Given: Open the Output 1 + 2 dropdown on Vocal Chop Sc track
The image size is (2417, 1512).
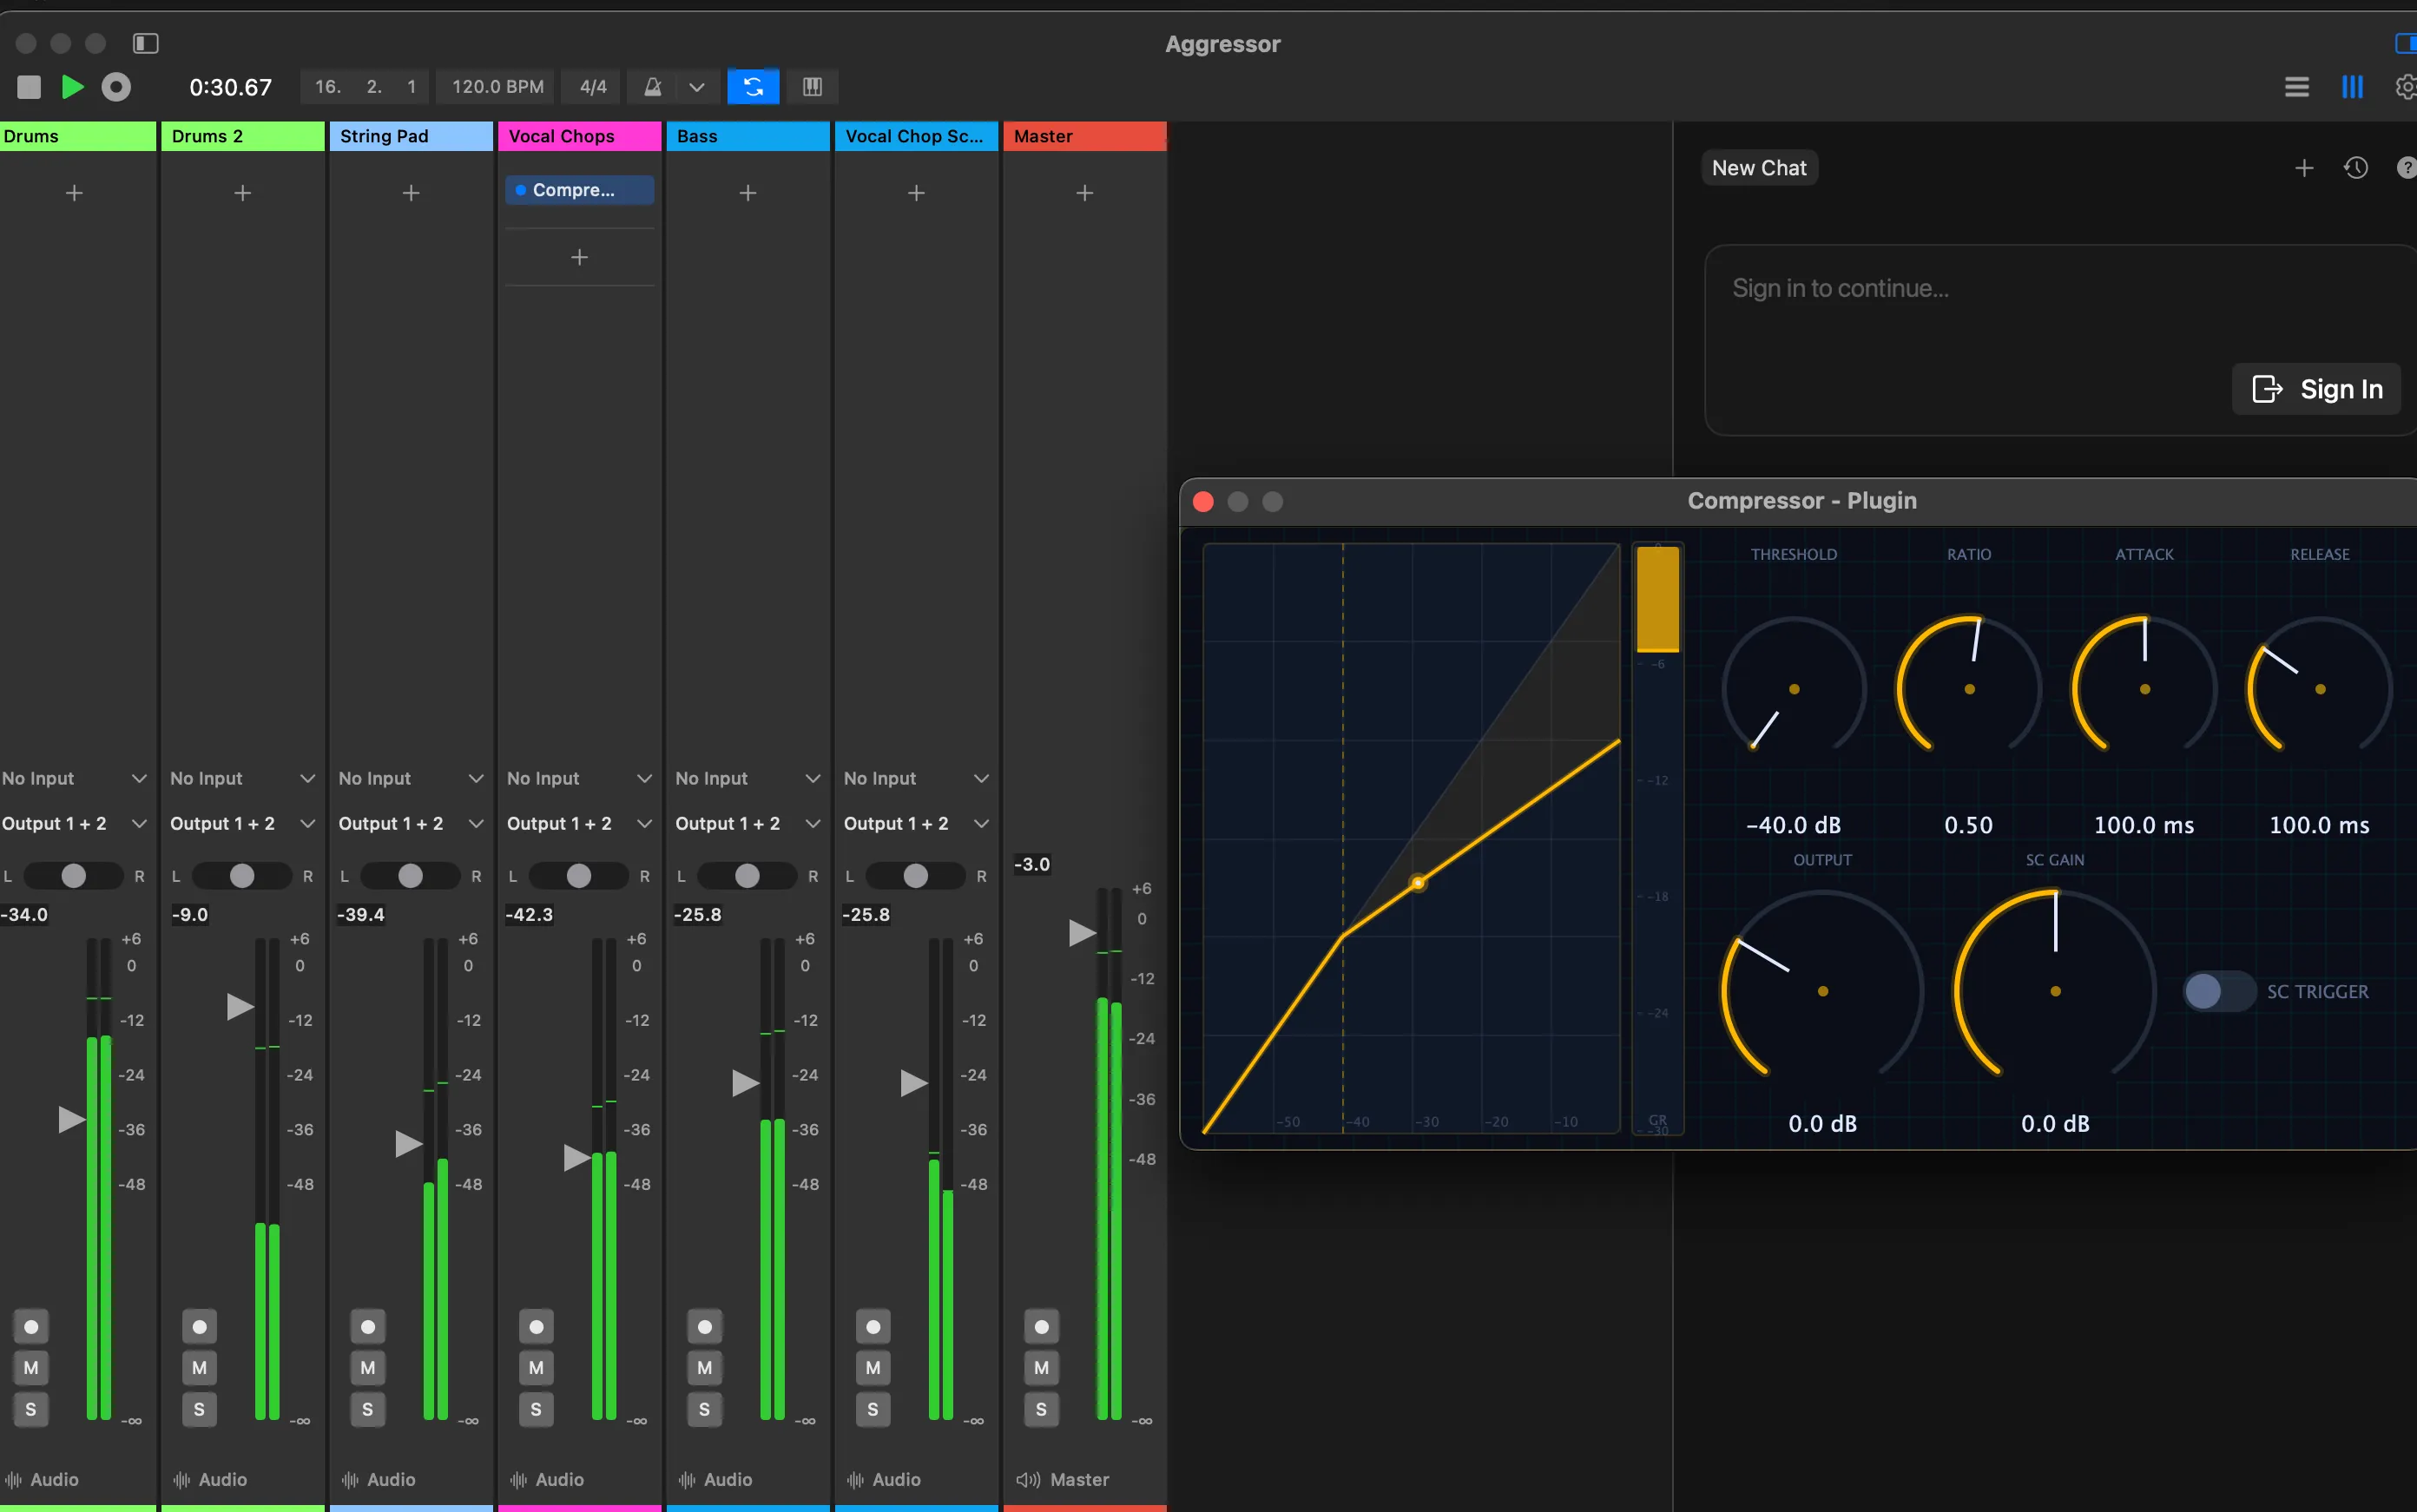Looking at the screenshot, I should tap(915, 823).
